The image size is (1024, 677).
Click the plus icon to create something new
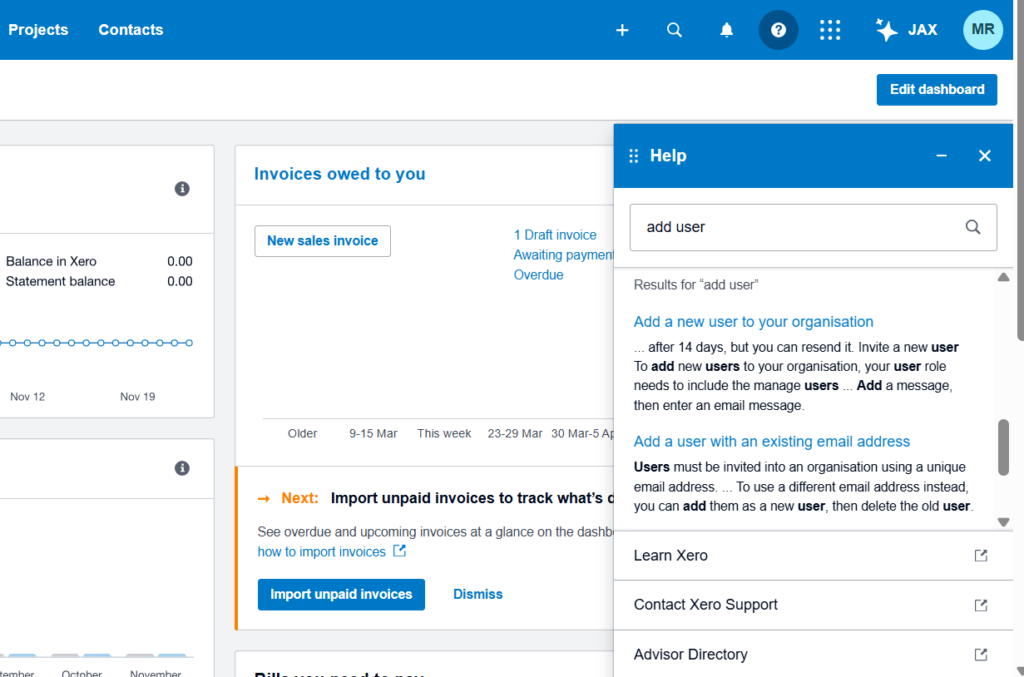tap(622, 30)
